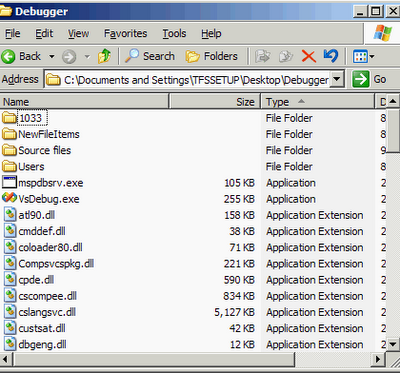Minimize the Debugger window
Image resolution: width=400 pixels, height=373 pixels.
click(360, 12)
